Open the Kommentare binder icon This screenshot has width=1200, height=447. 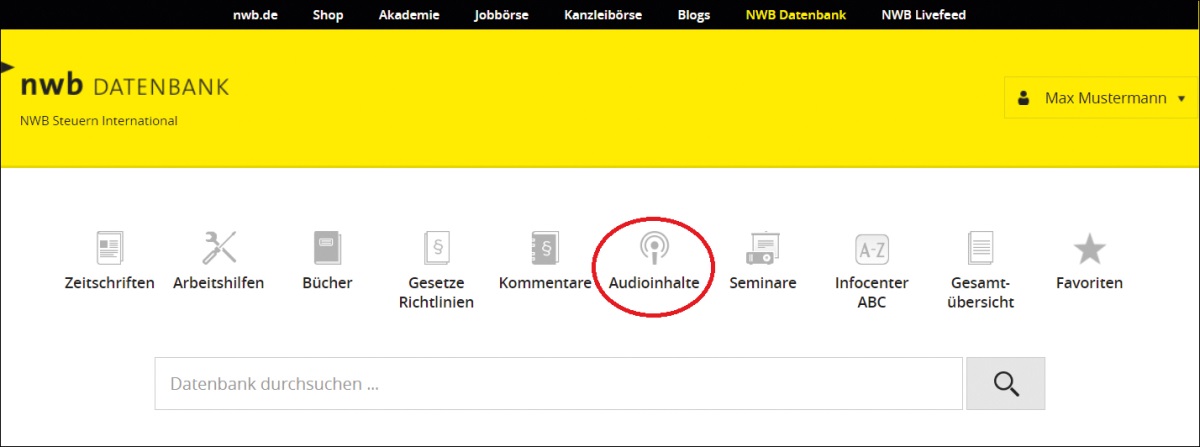pyautogui.click(x=545, y=248)
